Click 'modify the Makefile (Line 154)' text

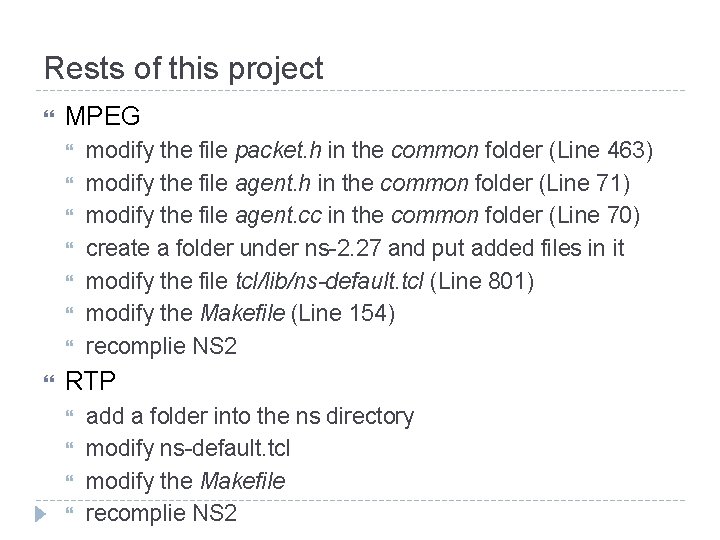click(x=241, y=314)
